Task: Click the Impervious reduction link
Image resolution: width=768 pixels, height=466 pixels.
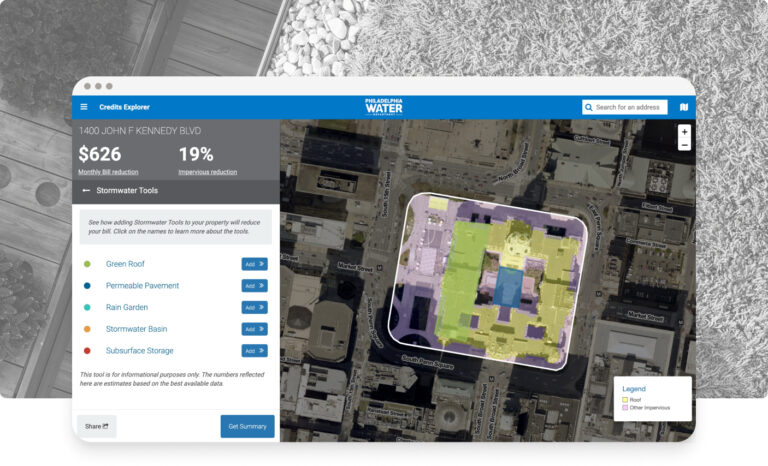Action: tap(207, 172)
